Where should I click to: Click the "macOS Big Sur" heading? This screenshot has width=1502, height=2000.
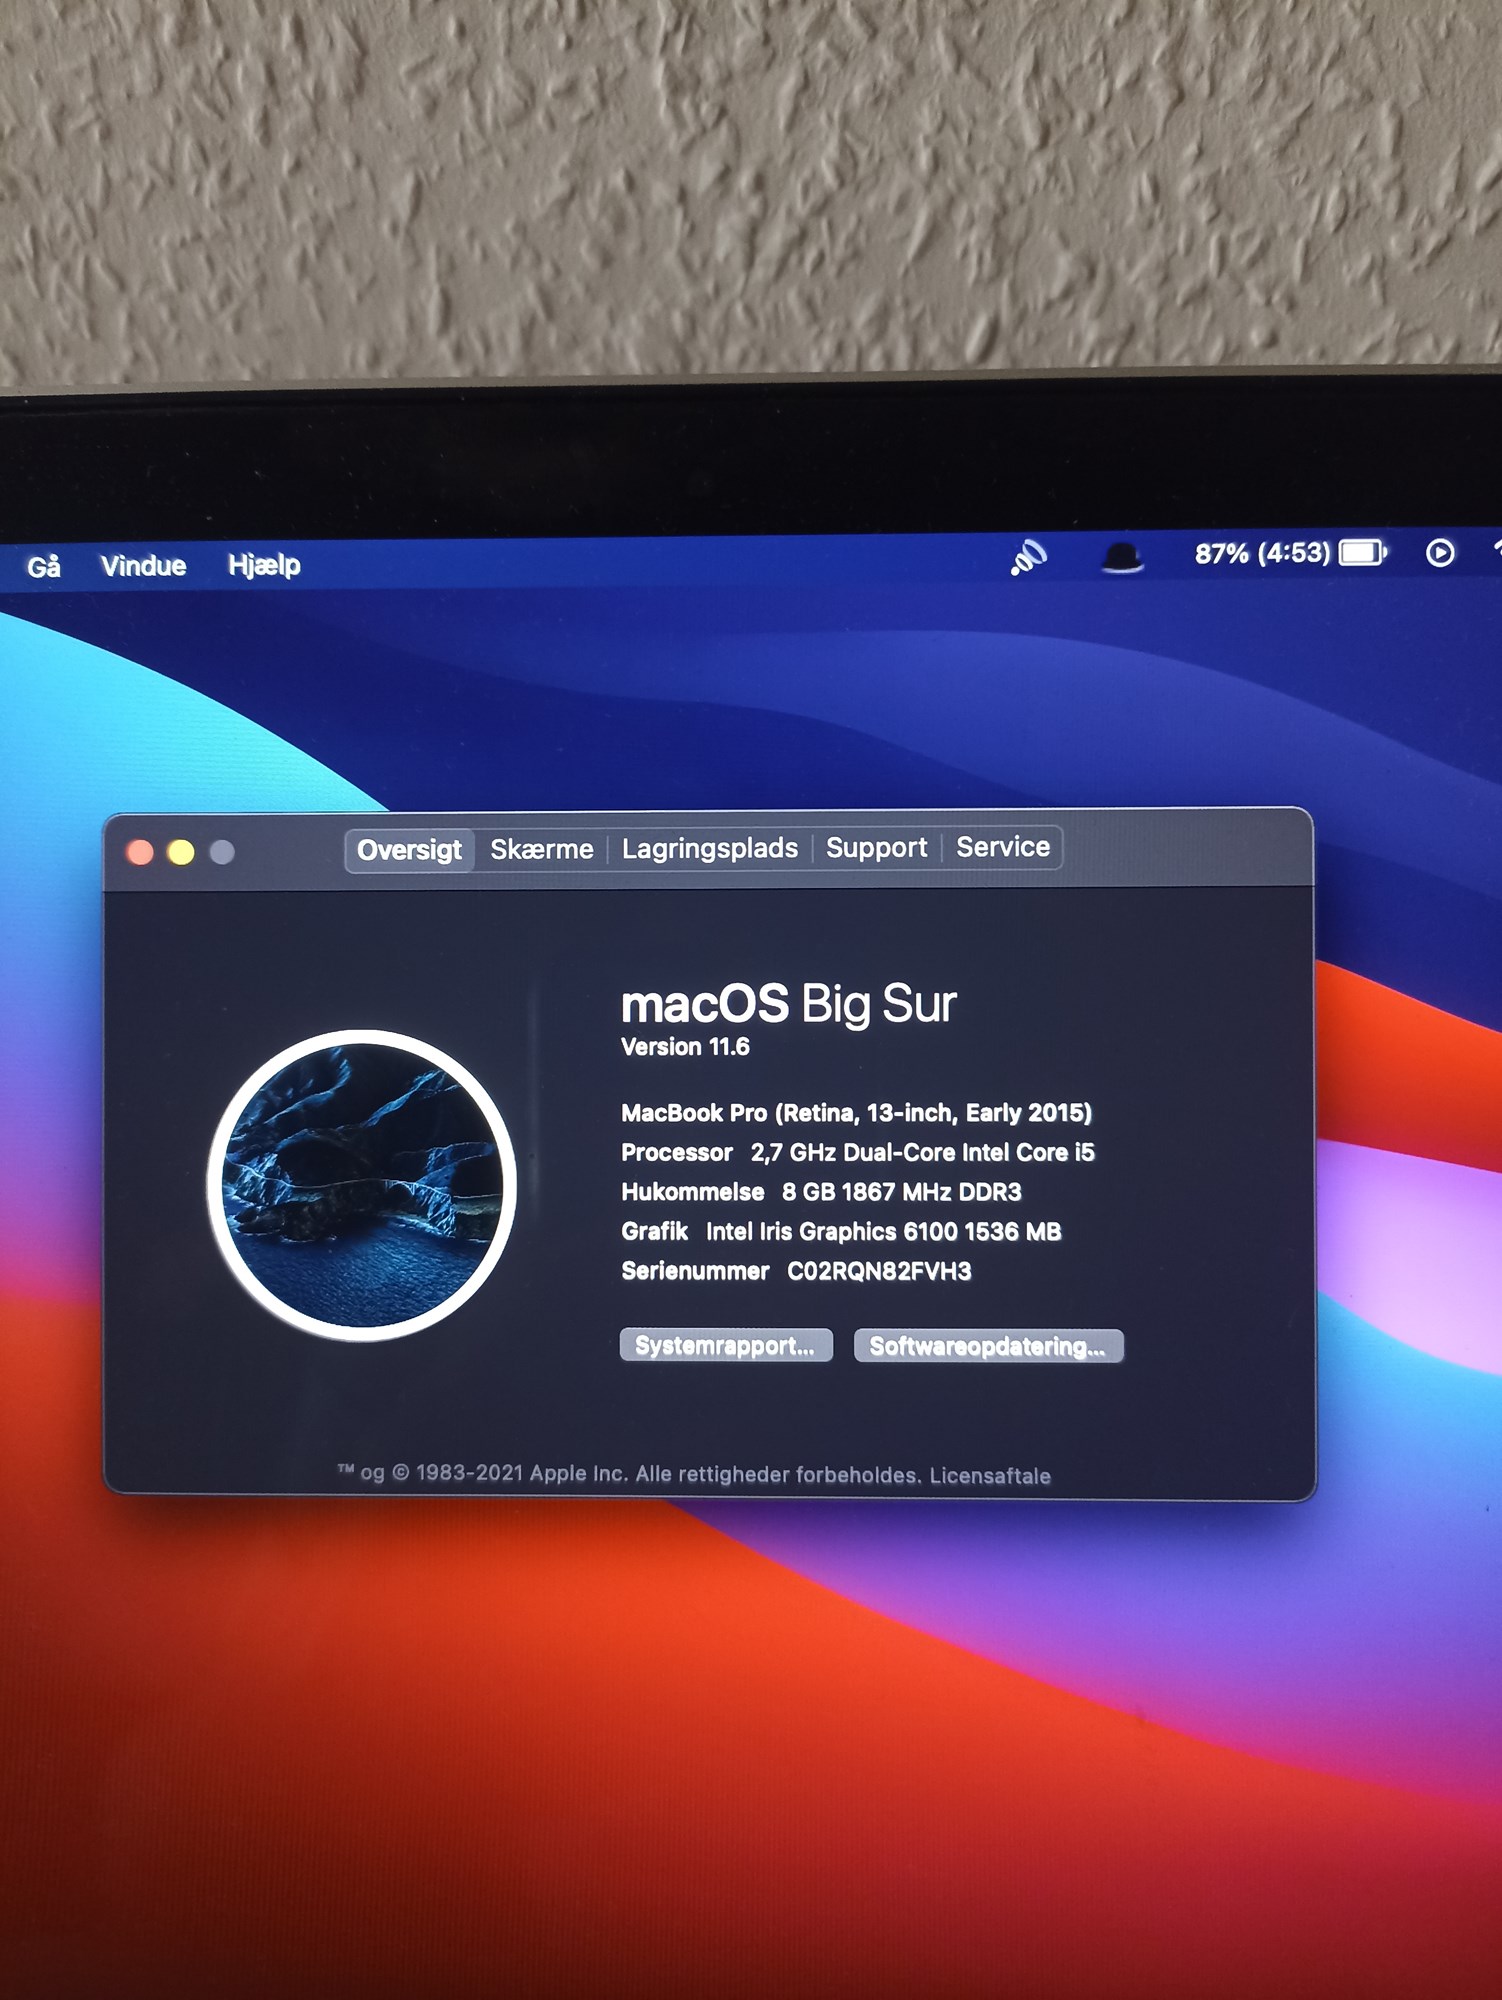click(789, 1004)
